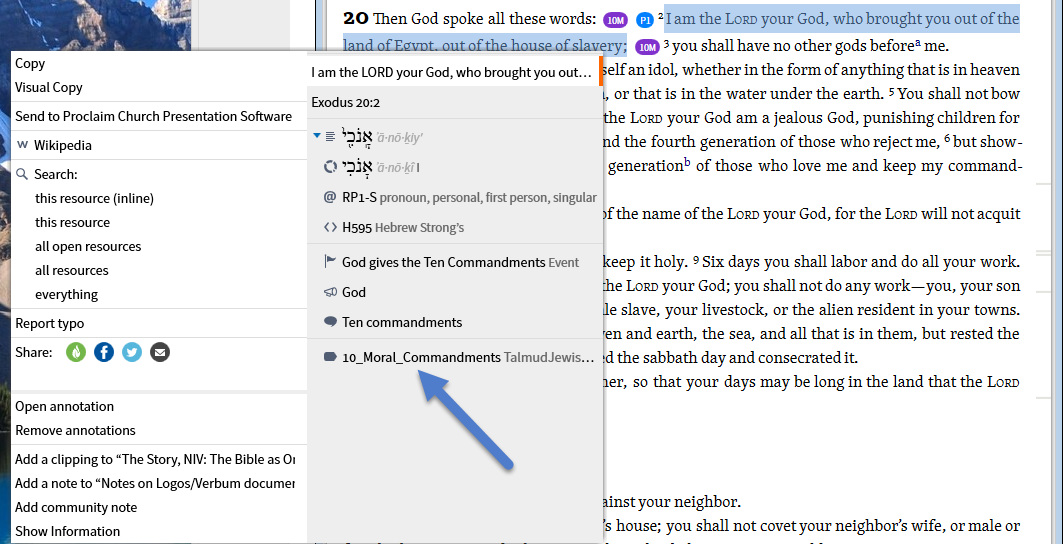The width and height of the screenshot is (1063, 544).
Task: Share on Facebook icon
Action: (x=104, y=352)
